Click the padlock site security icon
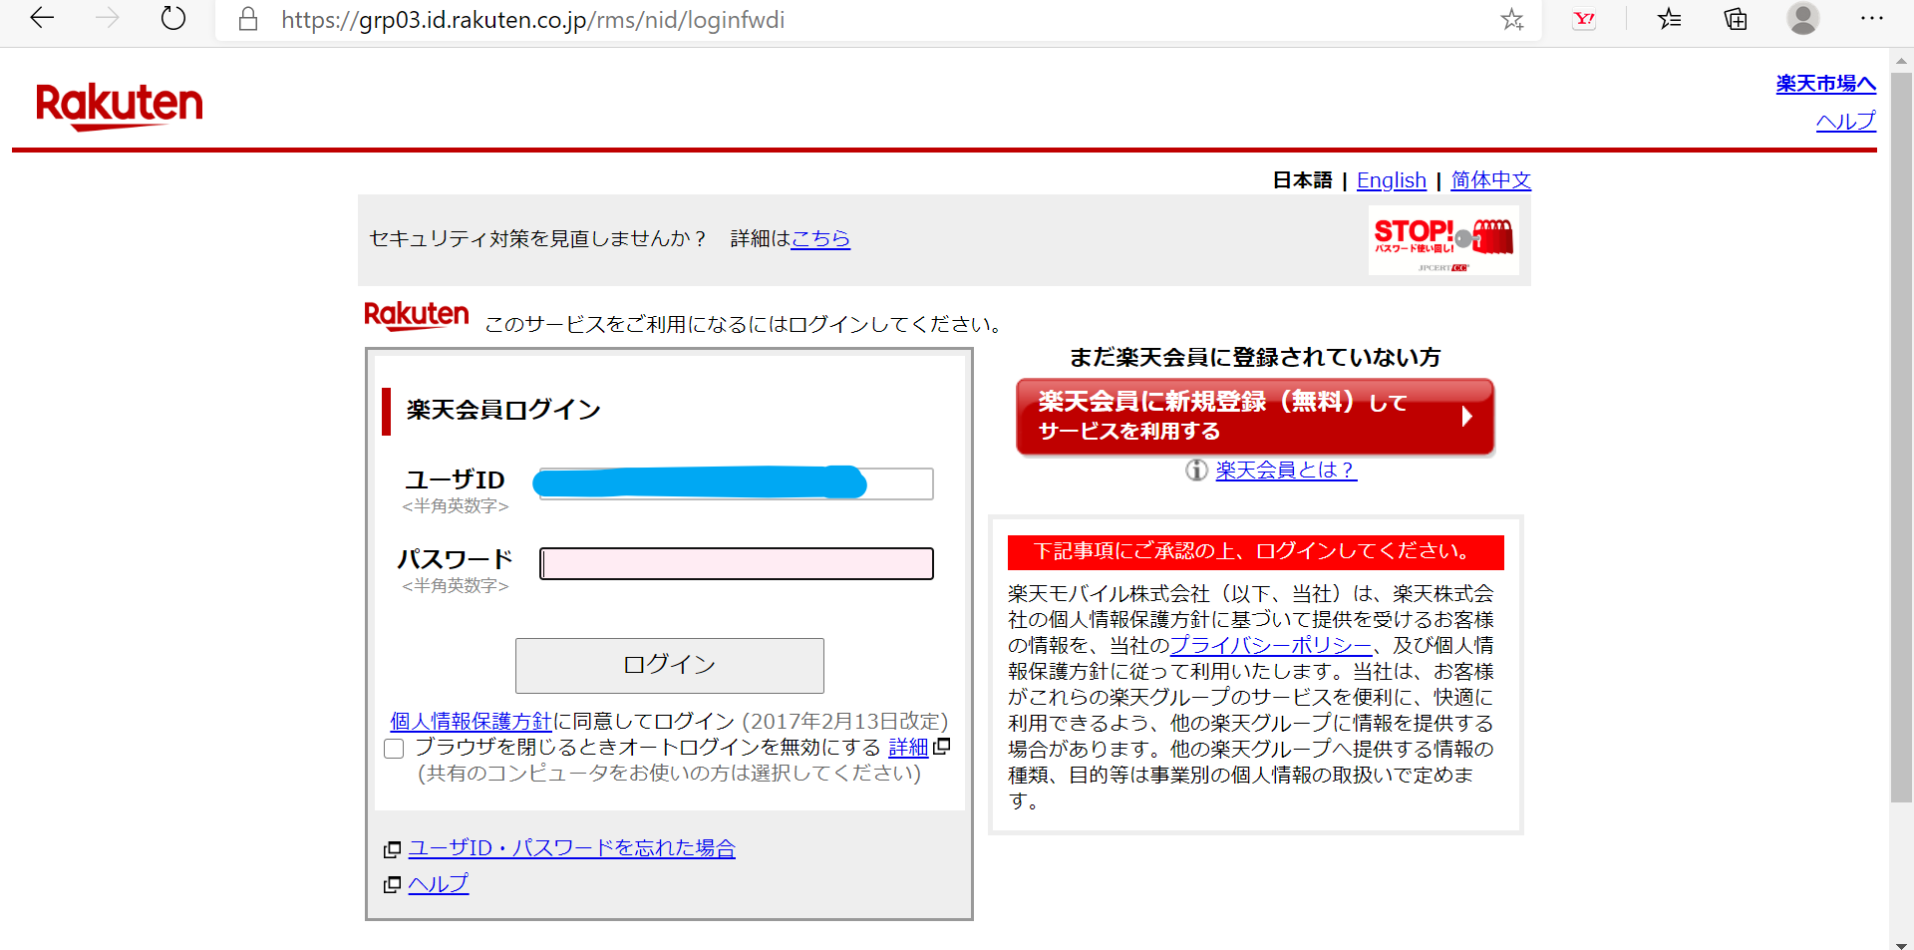This screenshot has width=1914, height=950. [248, 19]
